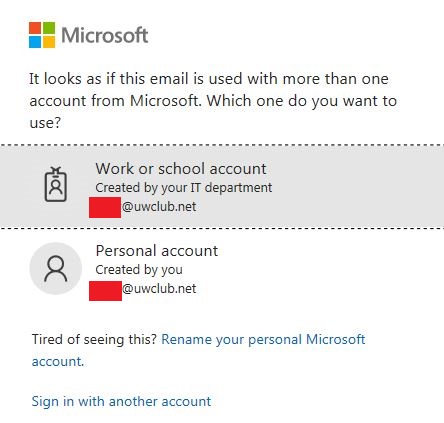This screenshot has width=444, height=423.
Task: Click the red redaction box in the personal account
Action: tap(105, 291)
